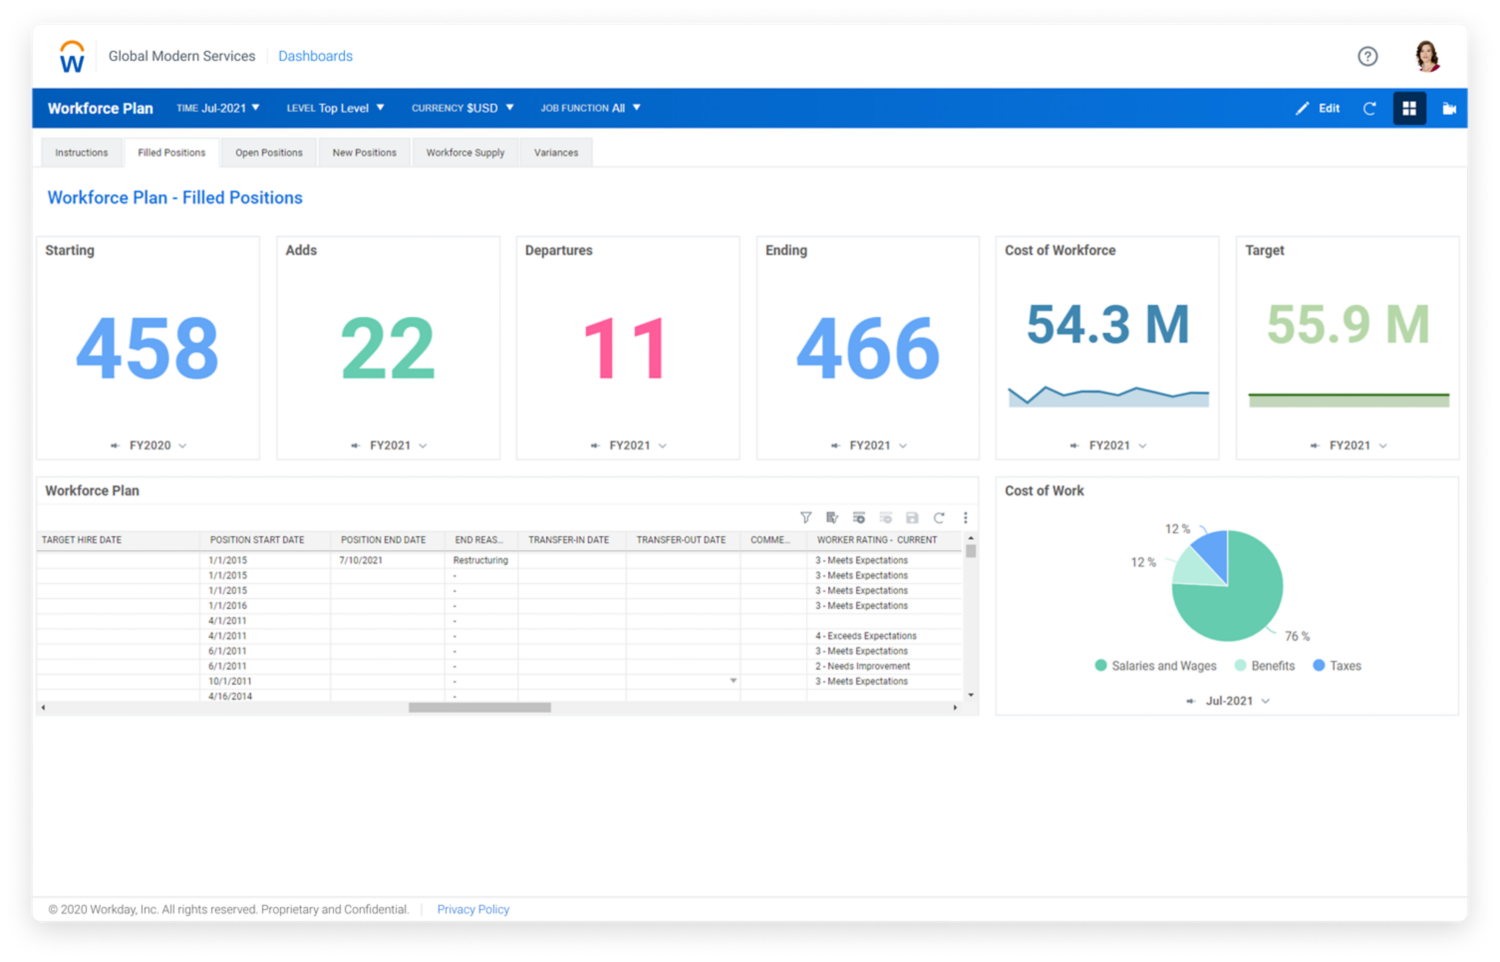Expand the CURRENCY $USD dropdown

coord(462,109)
